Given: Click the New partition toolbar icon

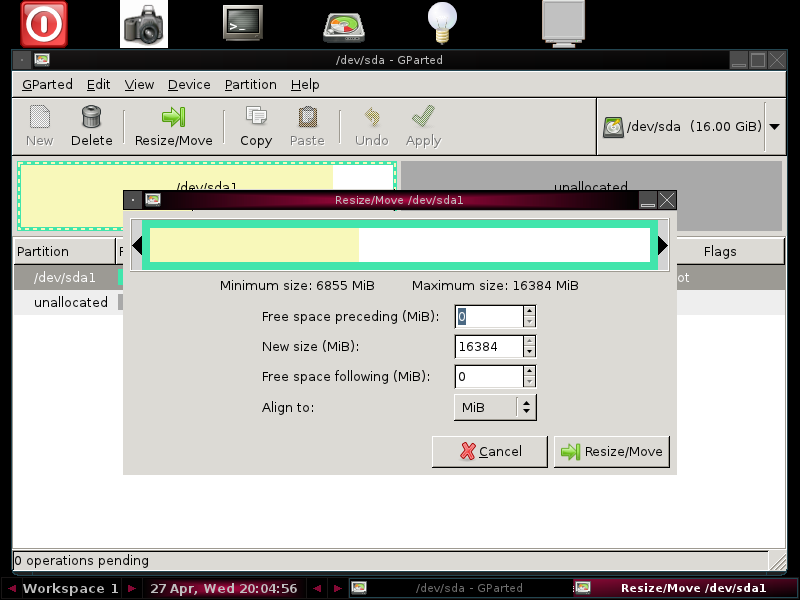Looking at the screenshot, I should pyautogui.click(x=40, y=126).
